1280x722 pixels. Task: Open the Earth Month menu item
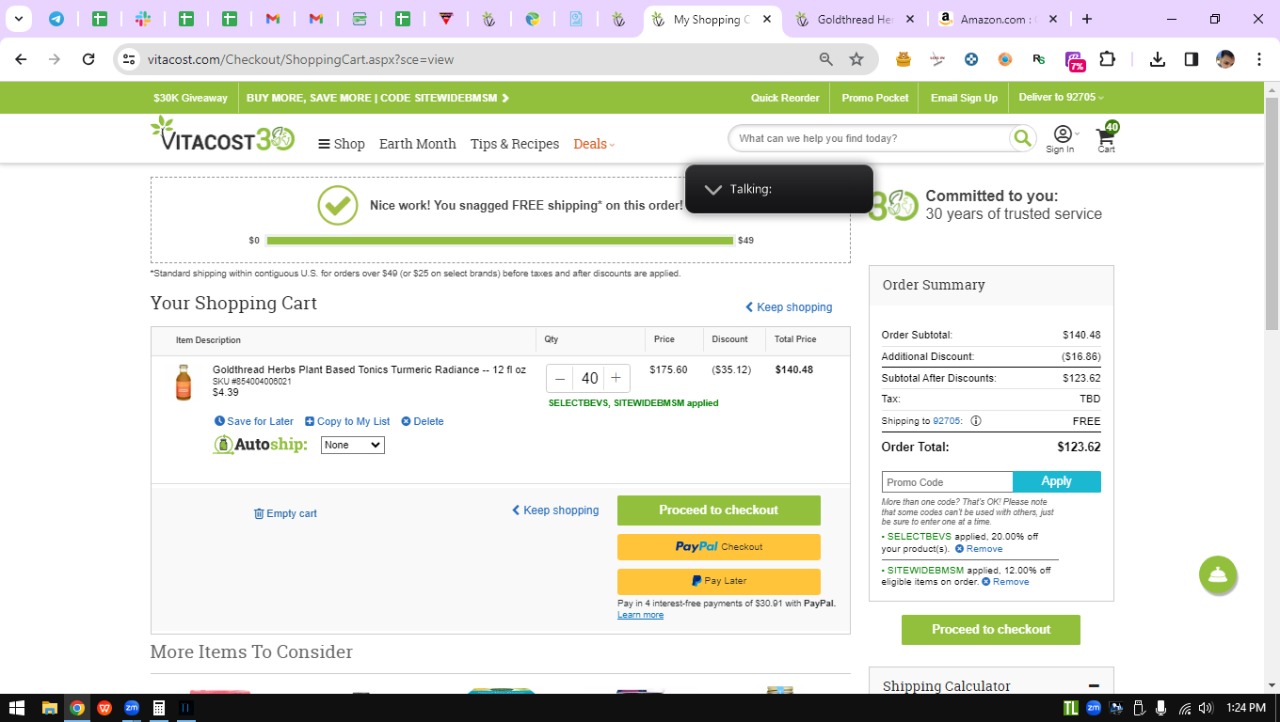(417, 144)
